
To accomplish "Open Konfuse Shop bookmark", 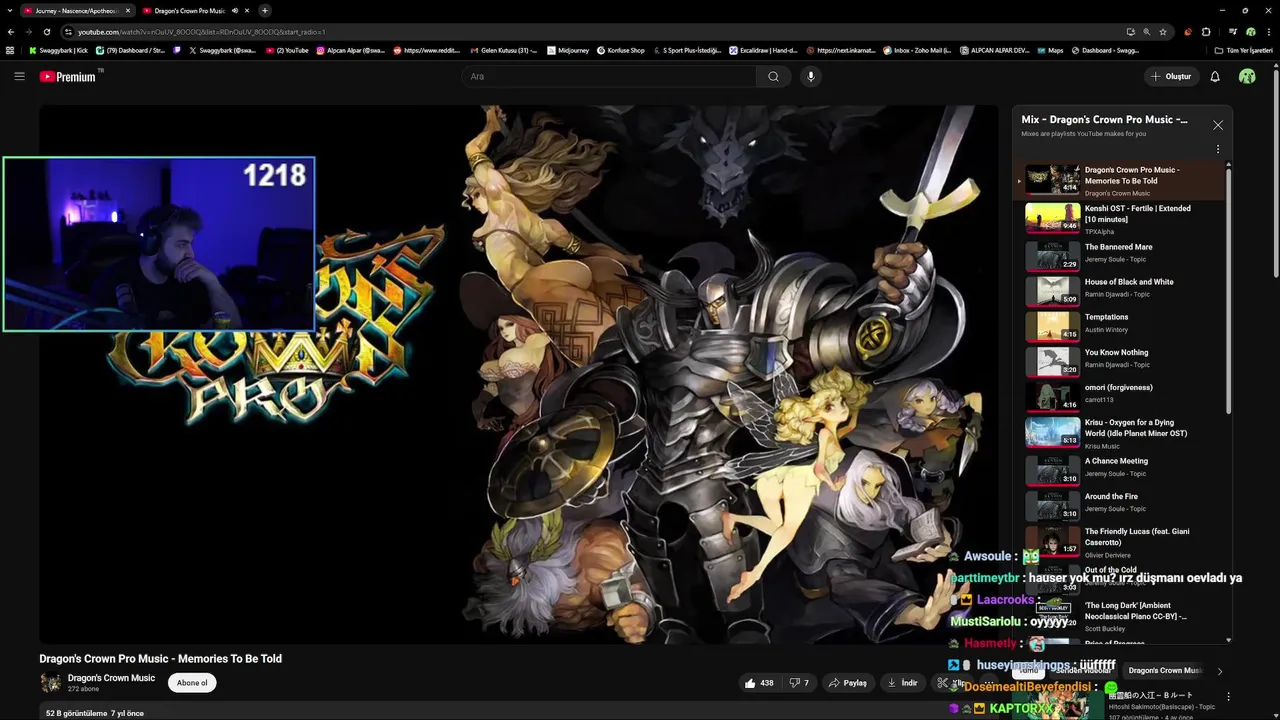I will tap(621, 50).
